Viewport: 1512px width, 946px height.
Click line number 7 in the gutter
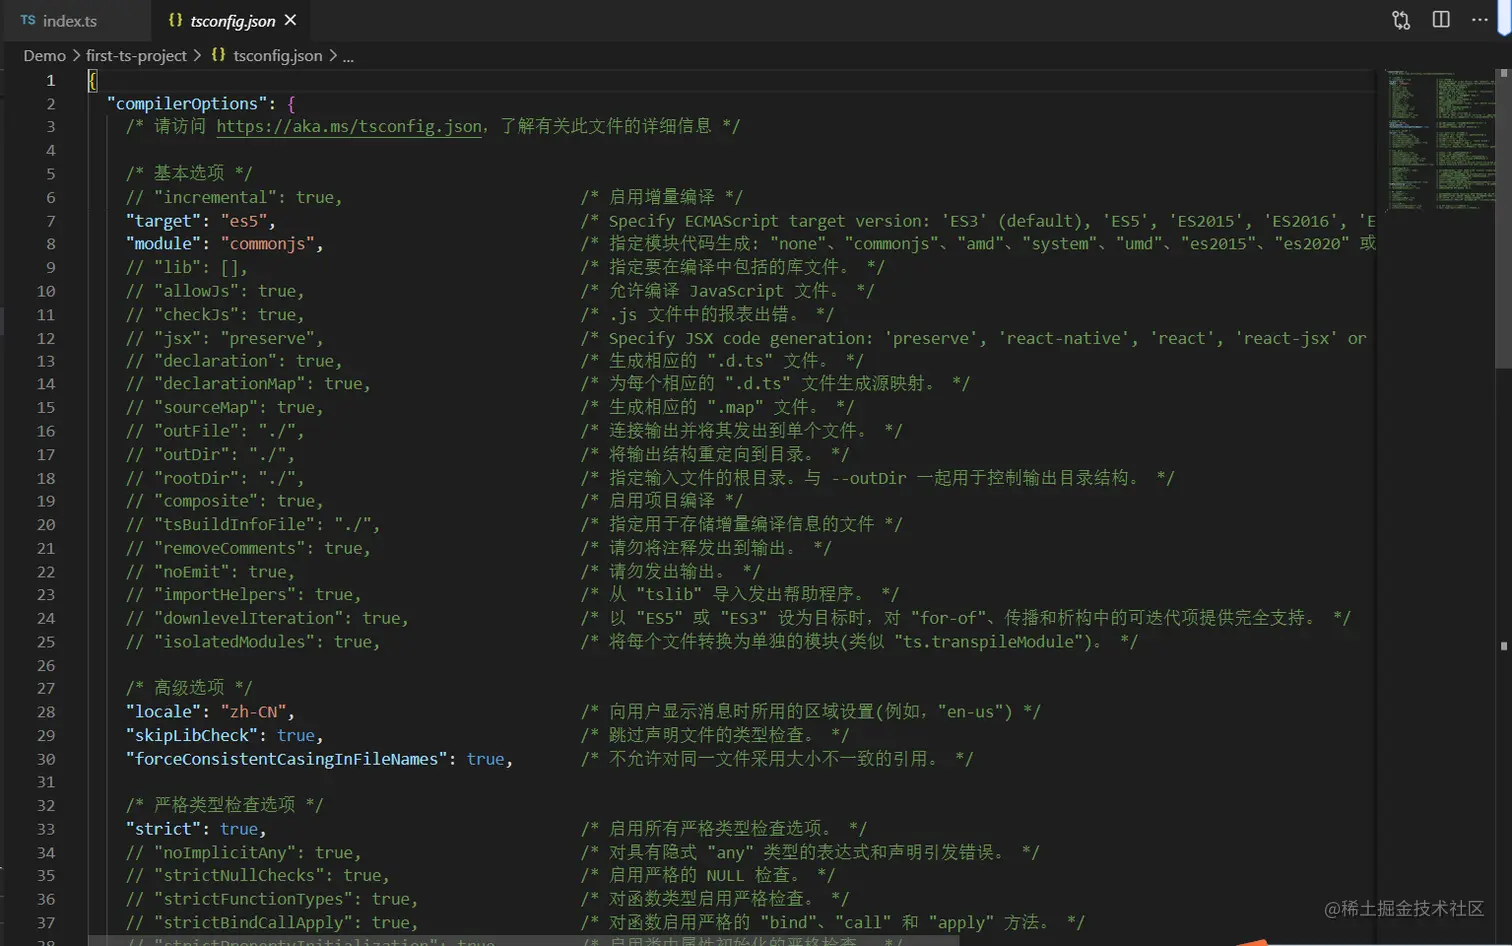click(x=50, y=221)
